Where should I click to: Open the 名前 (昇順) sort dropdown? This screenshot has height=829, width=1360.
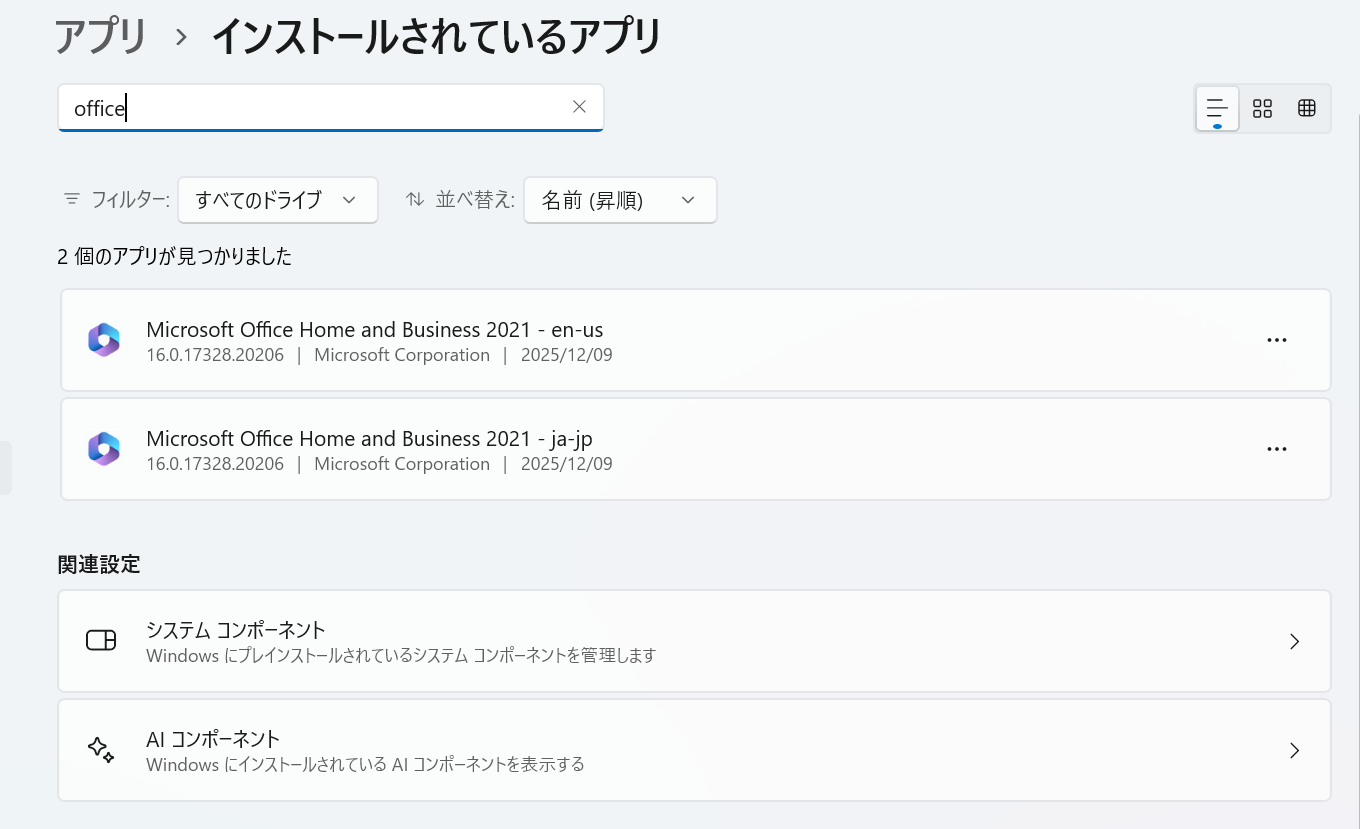click(620, 200)
